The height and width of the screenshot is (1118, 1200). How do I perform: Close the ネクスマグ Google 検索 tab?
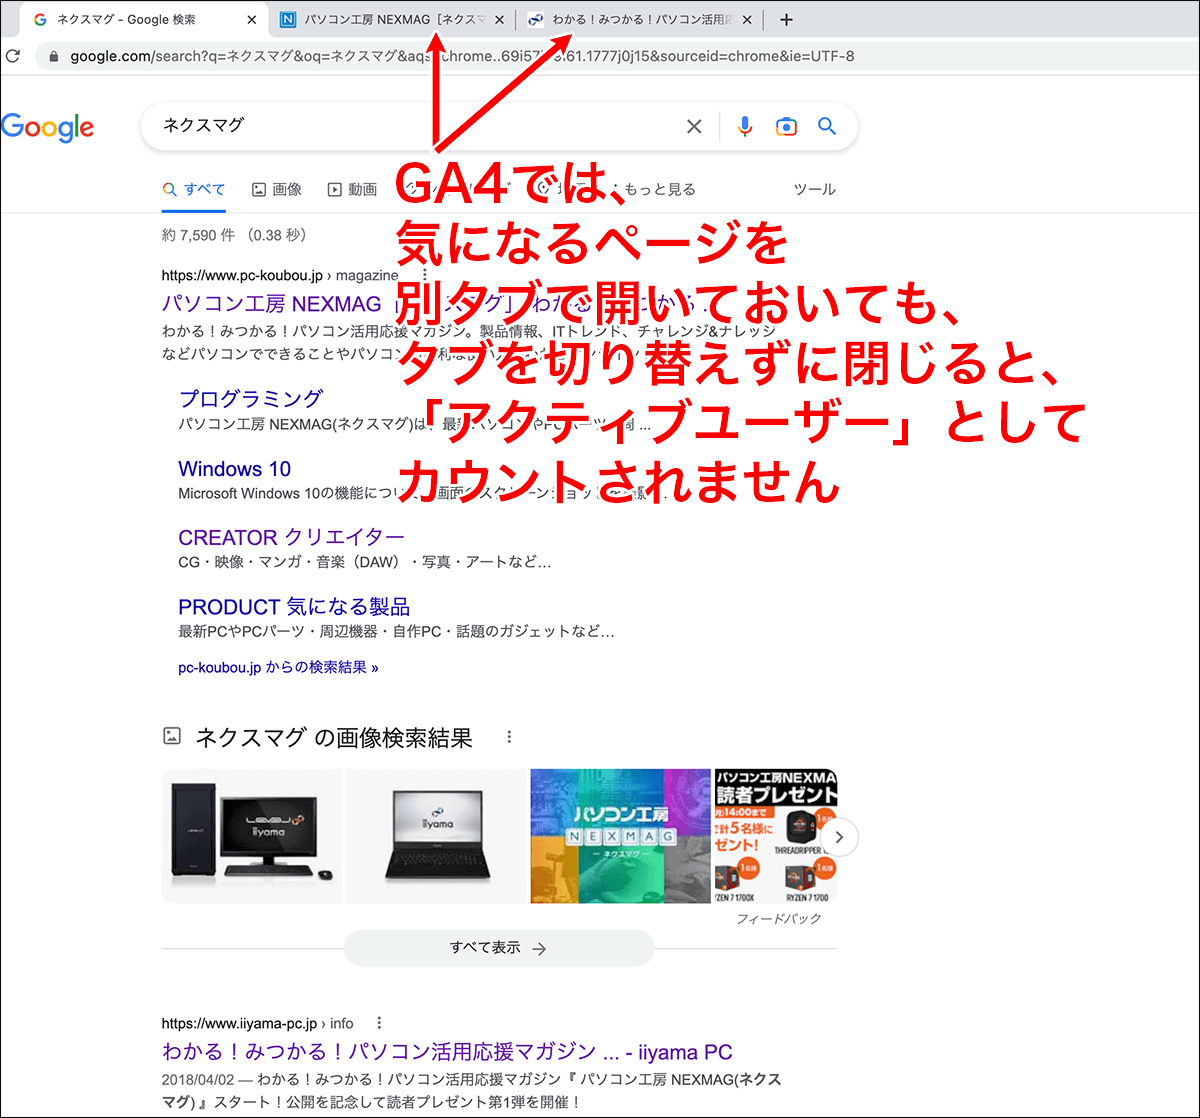coord(250,19)
